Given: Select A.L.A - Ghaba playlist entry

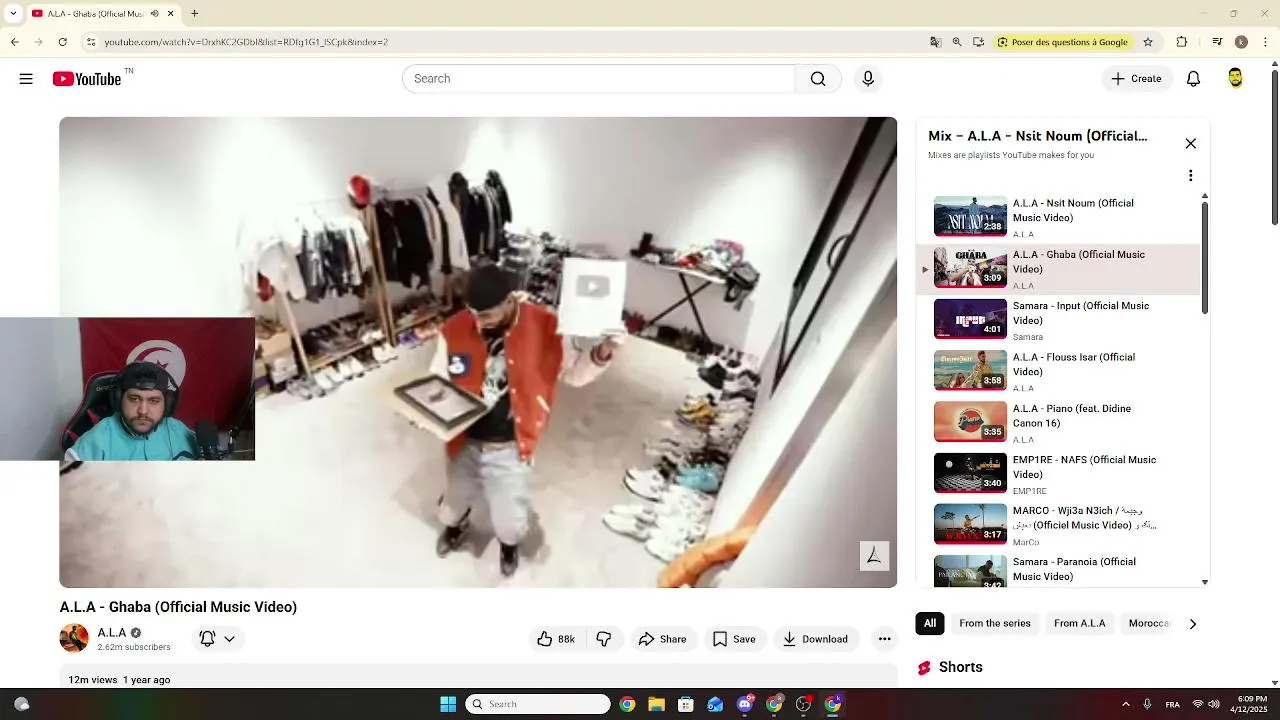Looking at the screenshot, I should point(1058,269).
